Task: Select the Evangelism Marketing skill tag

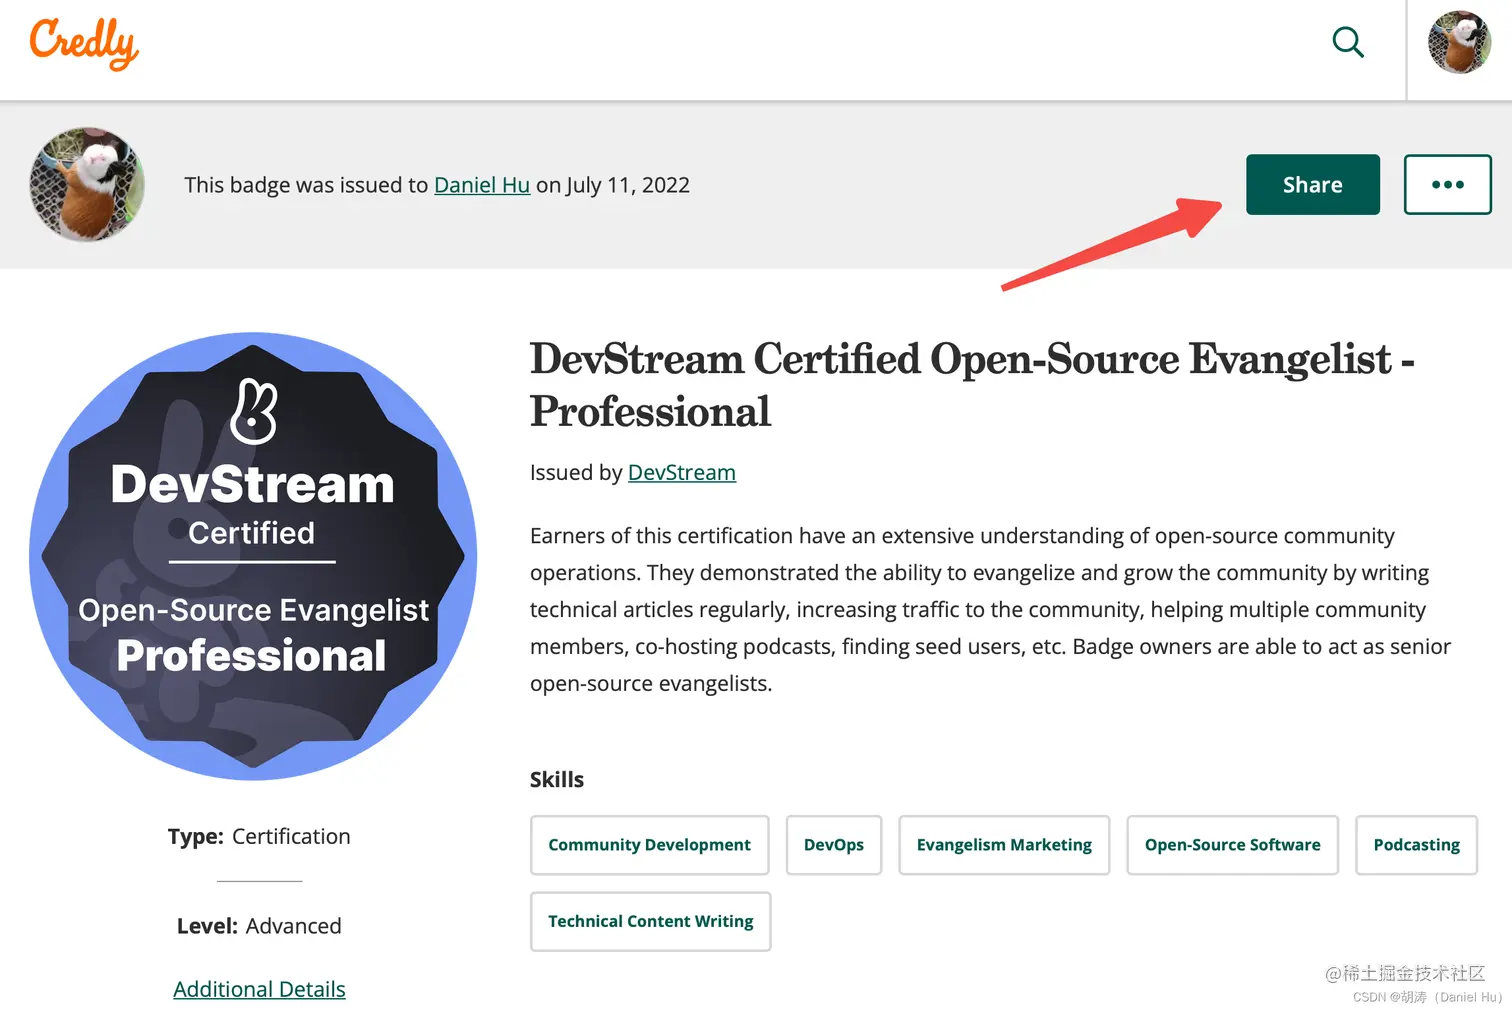Action: [1004, 845]
